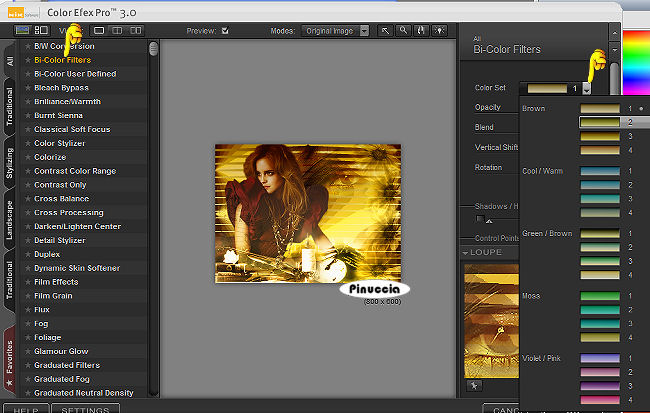
Task: Switch to single image preview layout icon
Action: tap(22, 30)
